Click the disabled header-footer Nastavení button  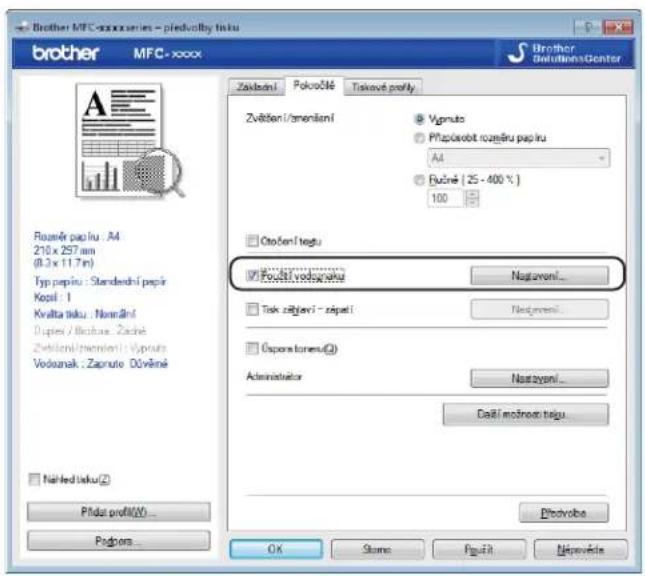click(539, 309)
